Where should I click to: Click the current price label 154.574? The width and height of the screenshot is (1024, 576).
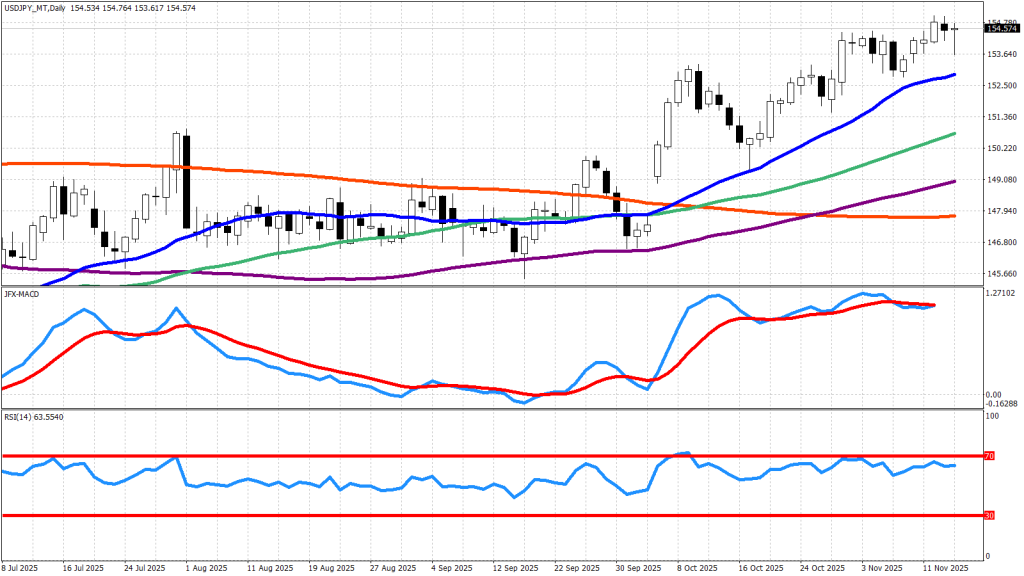(1002, 29)
